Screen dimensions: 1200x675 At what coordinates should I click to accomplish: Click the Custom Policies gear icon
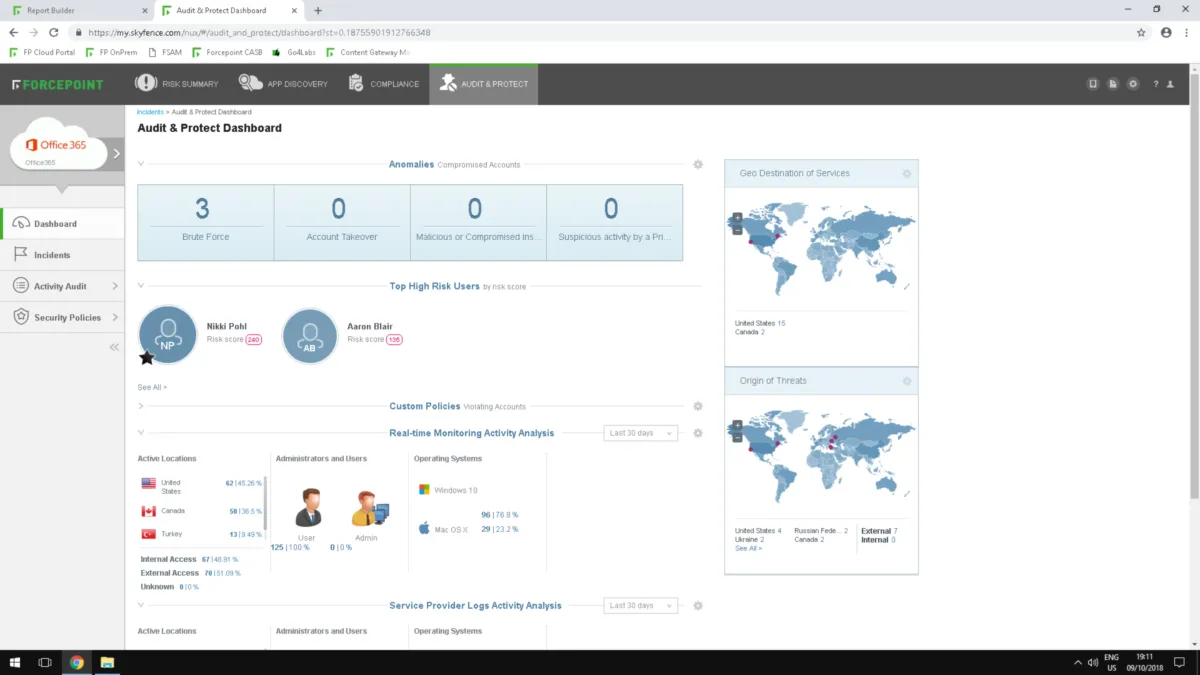(x=698, y=406)
